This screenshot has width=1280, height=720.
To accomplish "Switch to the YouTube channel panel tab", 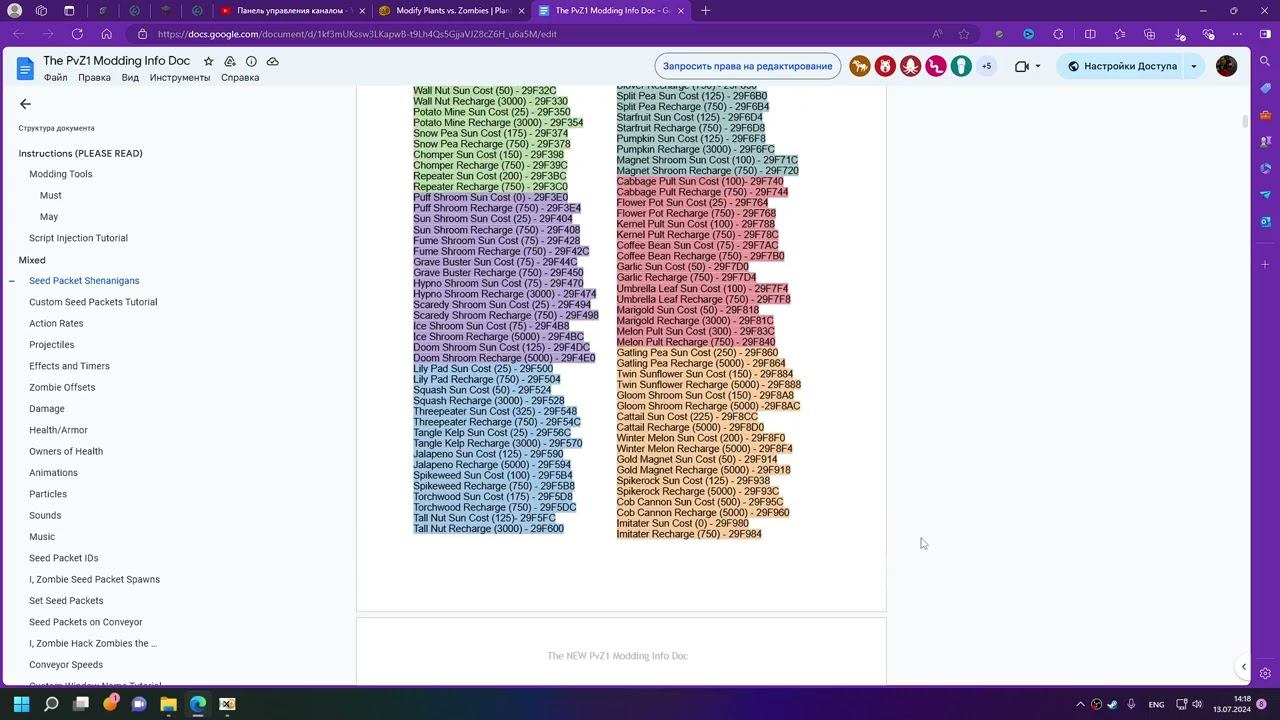I will (x=291, y=11).
